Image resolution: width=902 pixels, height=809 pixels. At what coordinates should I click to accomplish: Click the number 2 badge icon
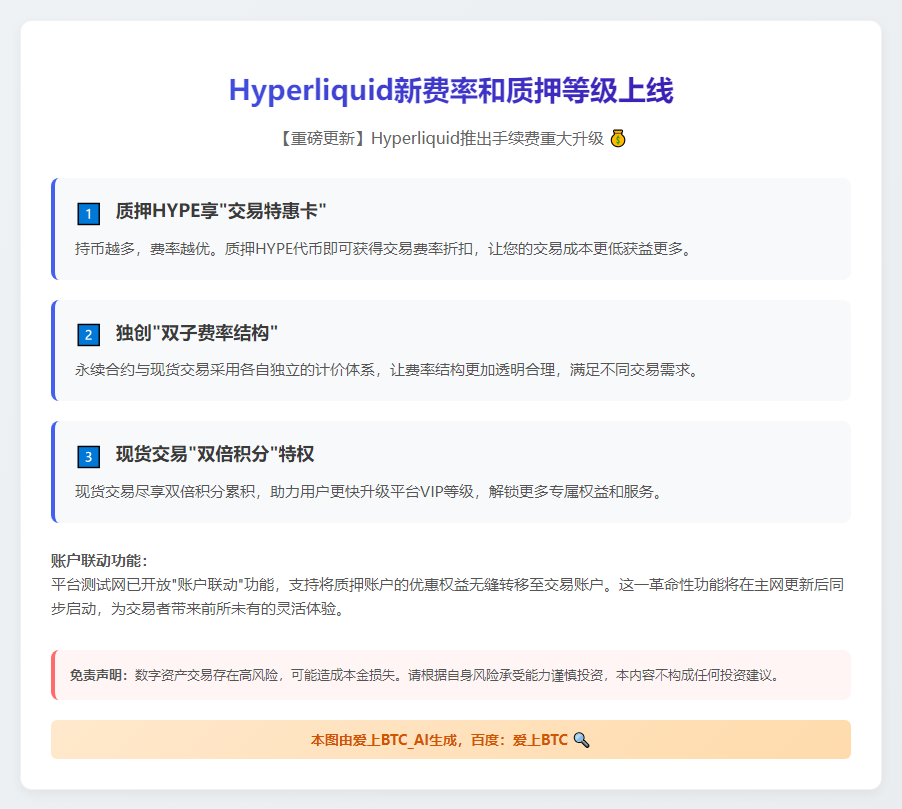click(89, 335)
